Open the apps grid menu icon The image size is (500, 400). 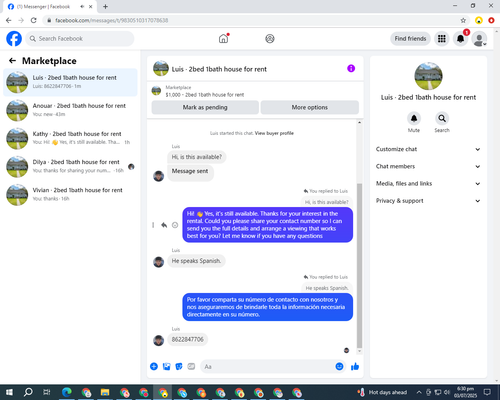point(442,39)
